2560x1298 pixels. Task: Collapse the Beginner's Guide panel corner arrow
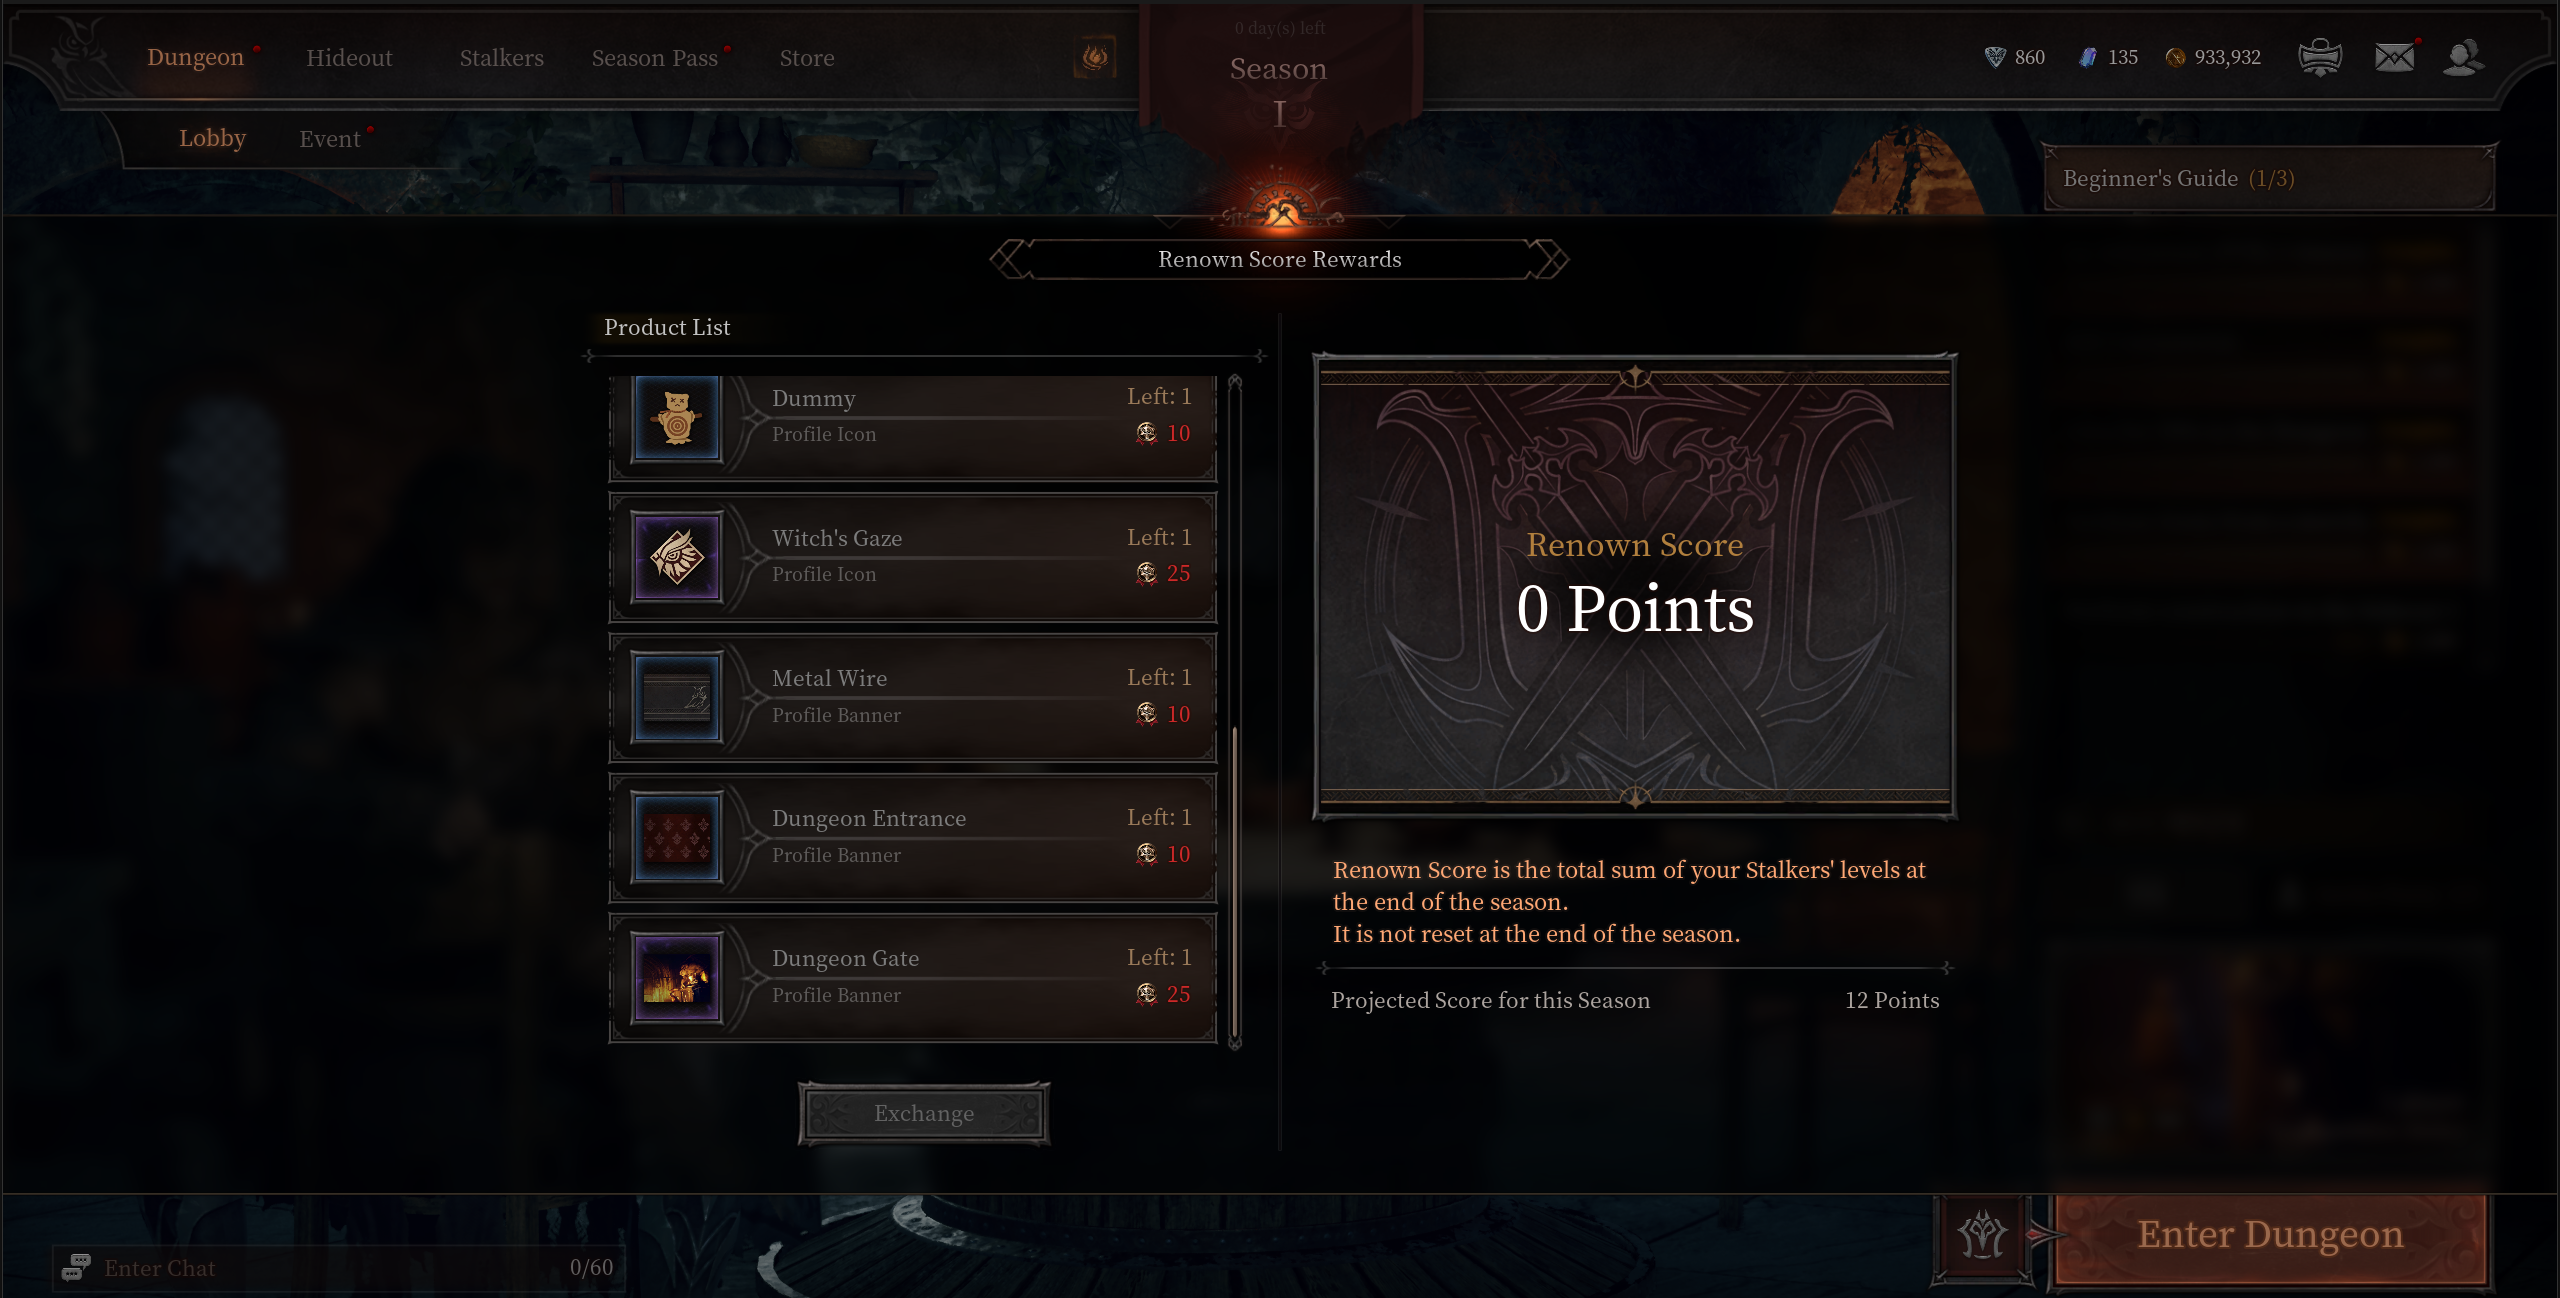coord(2488,152)
